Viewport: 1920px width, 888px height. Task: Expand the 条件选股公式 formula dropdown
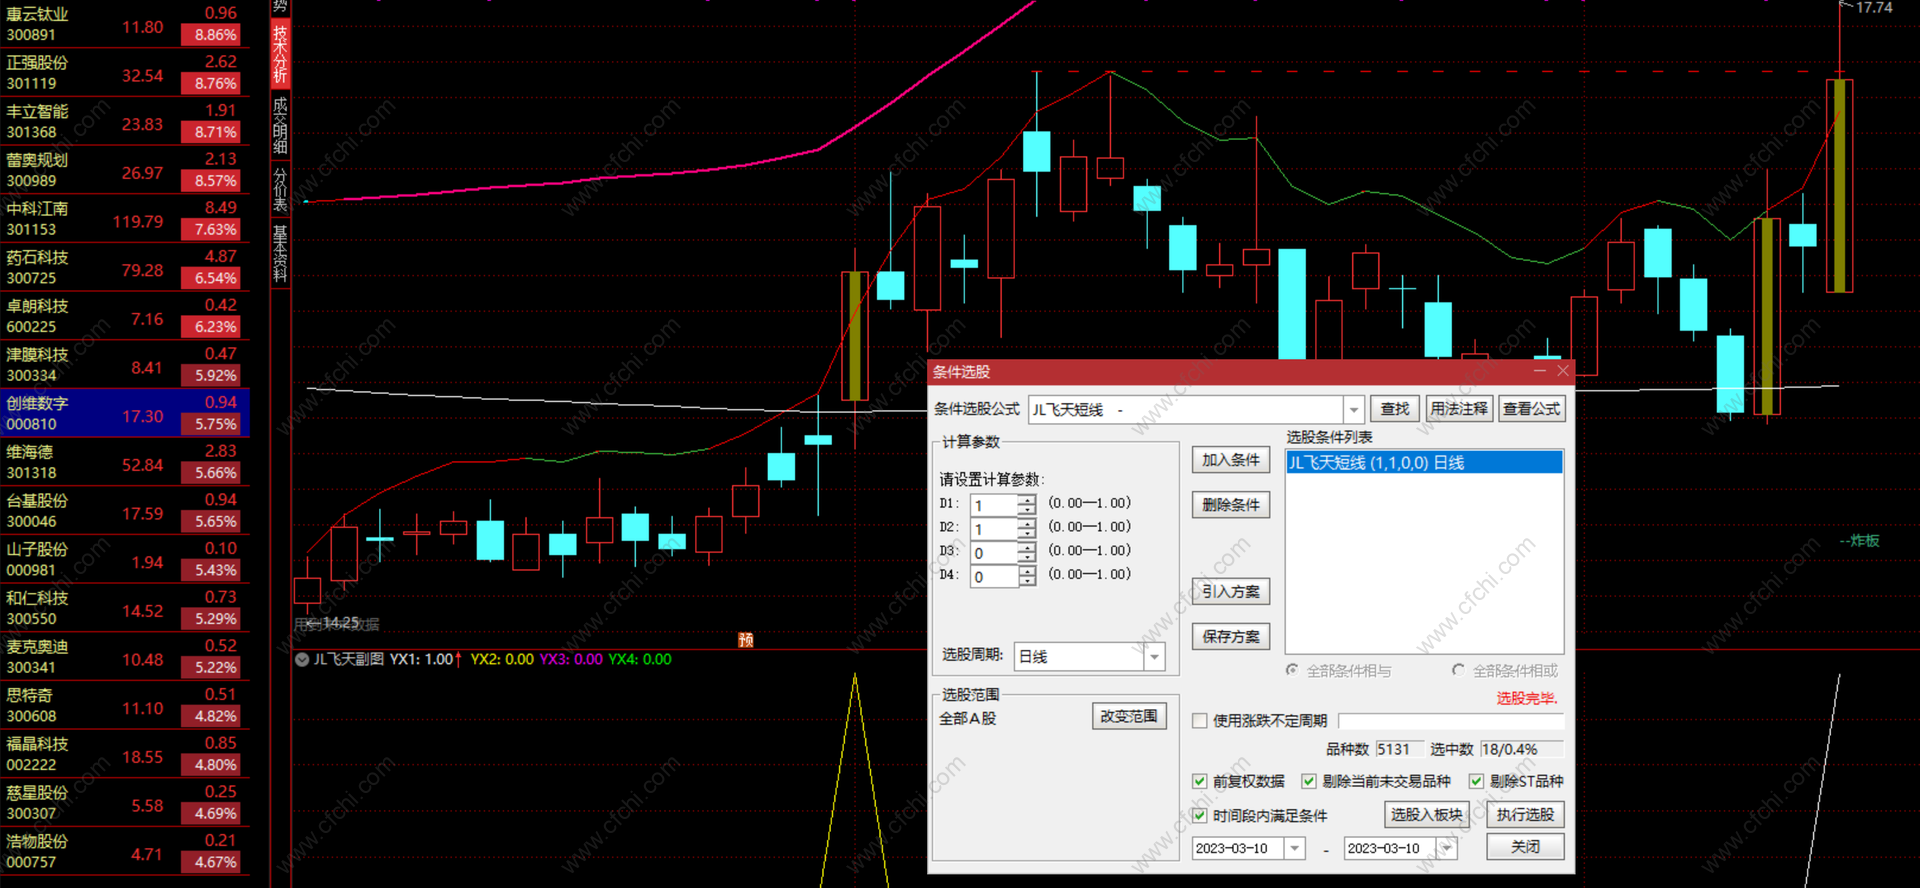(x=1353, y=409)
